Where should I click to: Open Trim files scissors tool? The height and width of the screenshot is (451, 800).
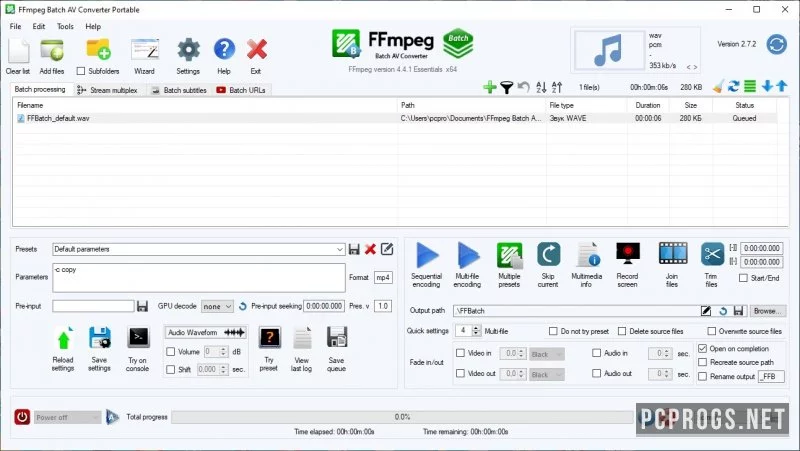[x=712, y=254]
